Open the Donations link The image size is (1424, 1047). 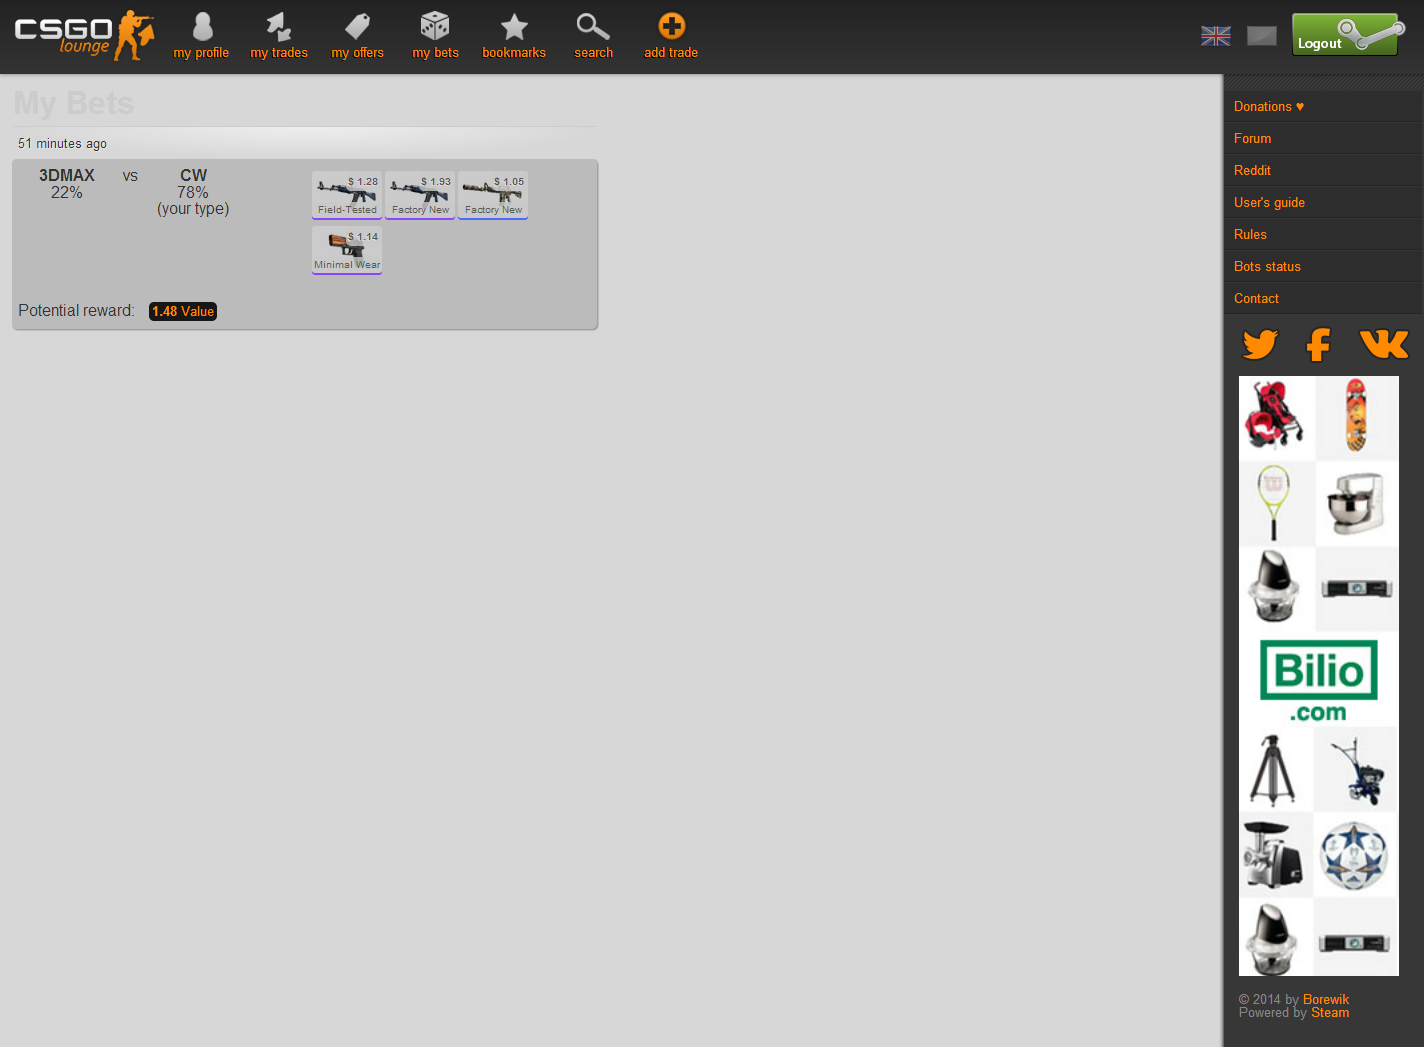[1269, 106]
